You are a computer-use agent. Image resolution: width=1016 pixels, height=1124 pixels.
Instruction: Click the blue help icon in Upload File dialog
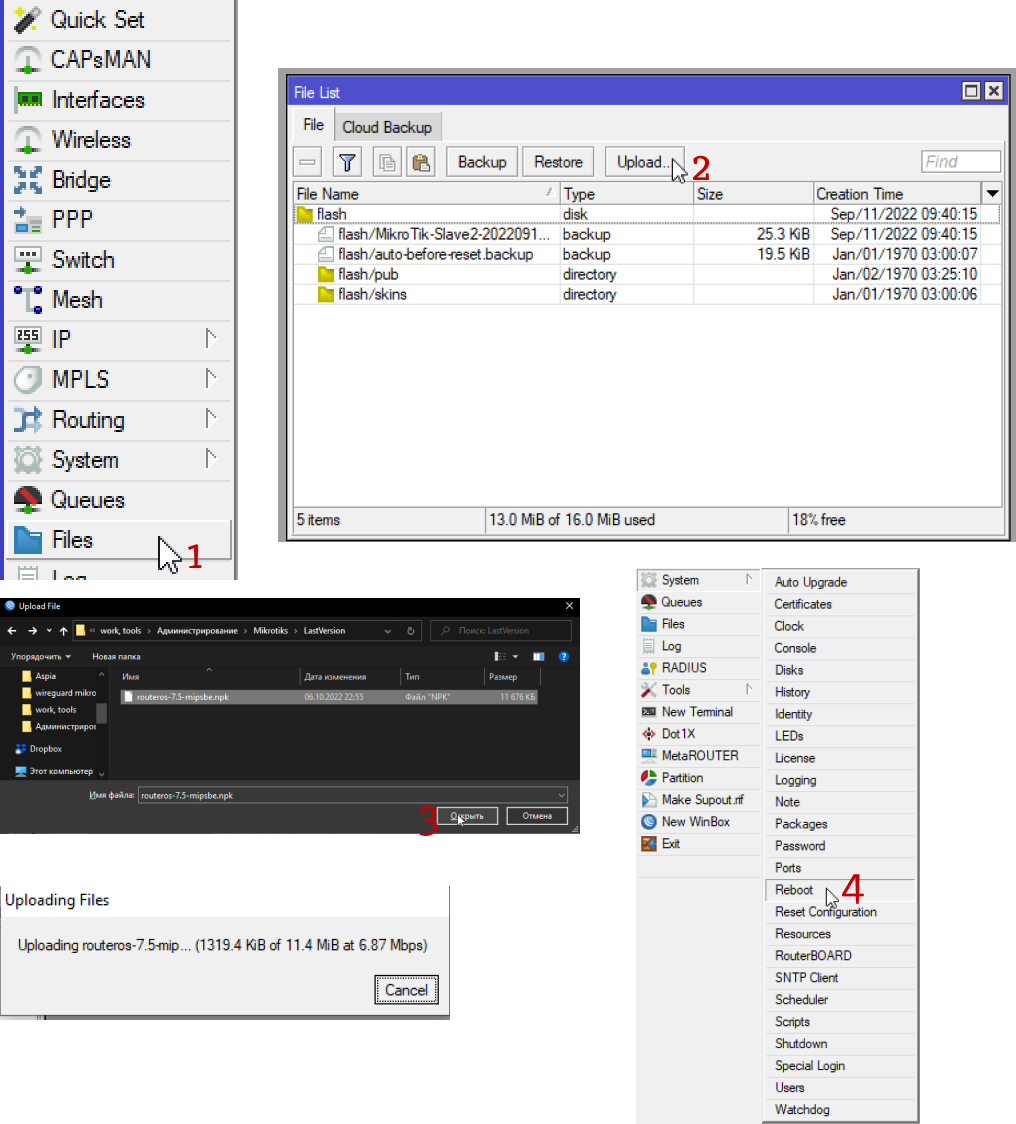tap(564, 657)
